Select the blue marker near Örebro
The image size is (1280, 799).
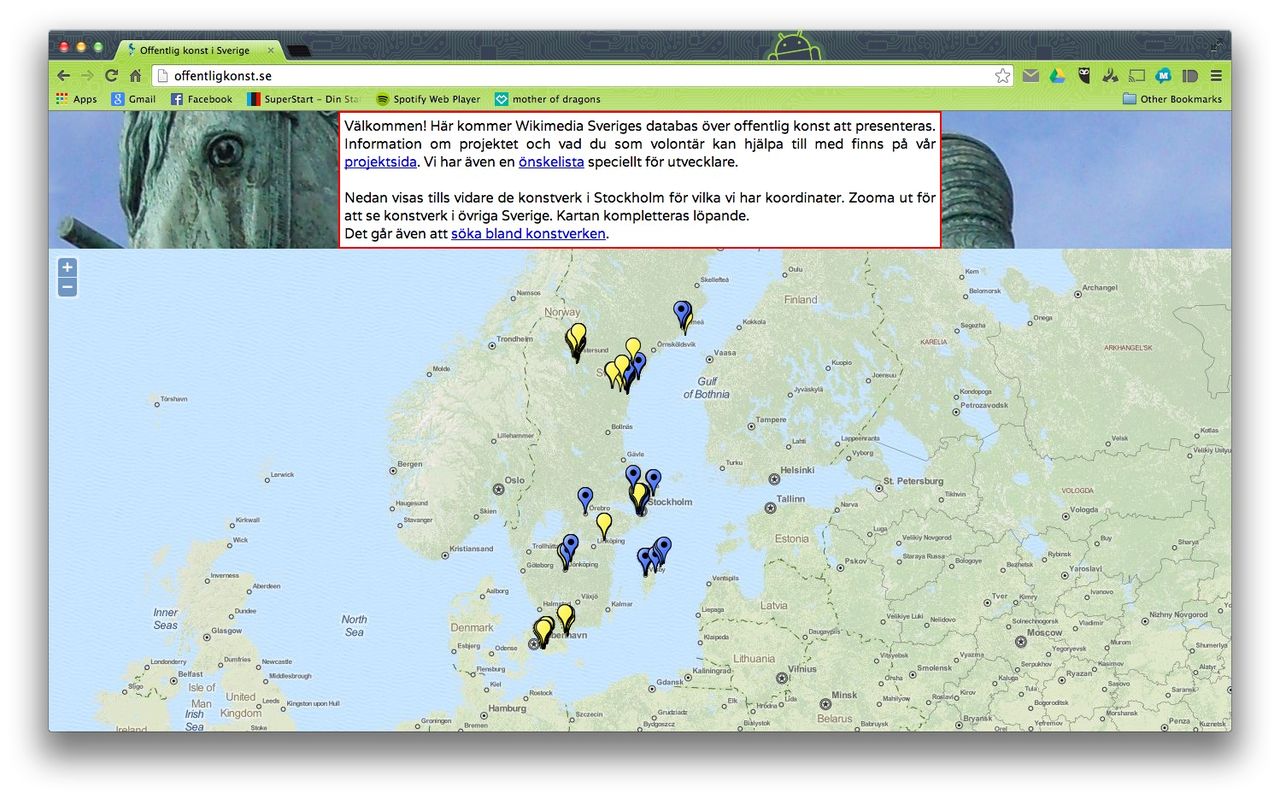tap(585, 498)
